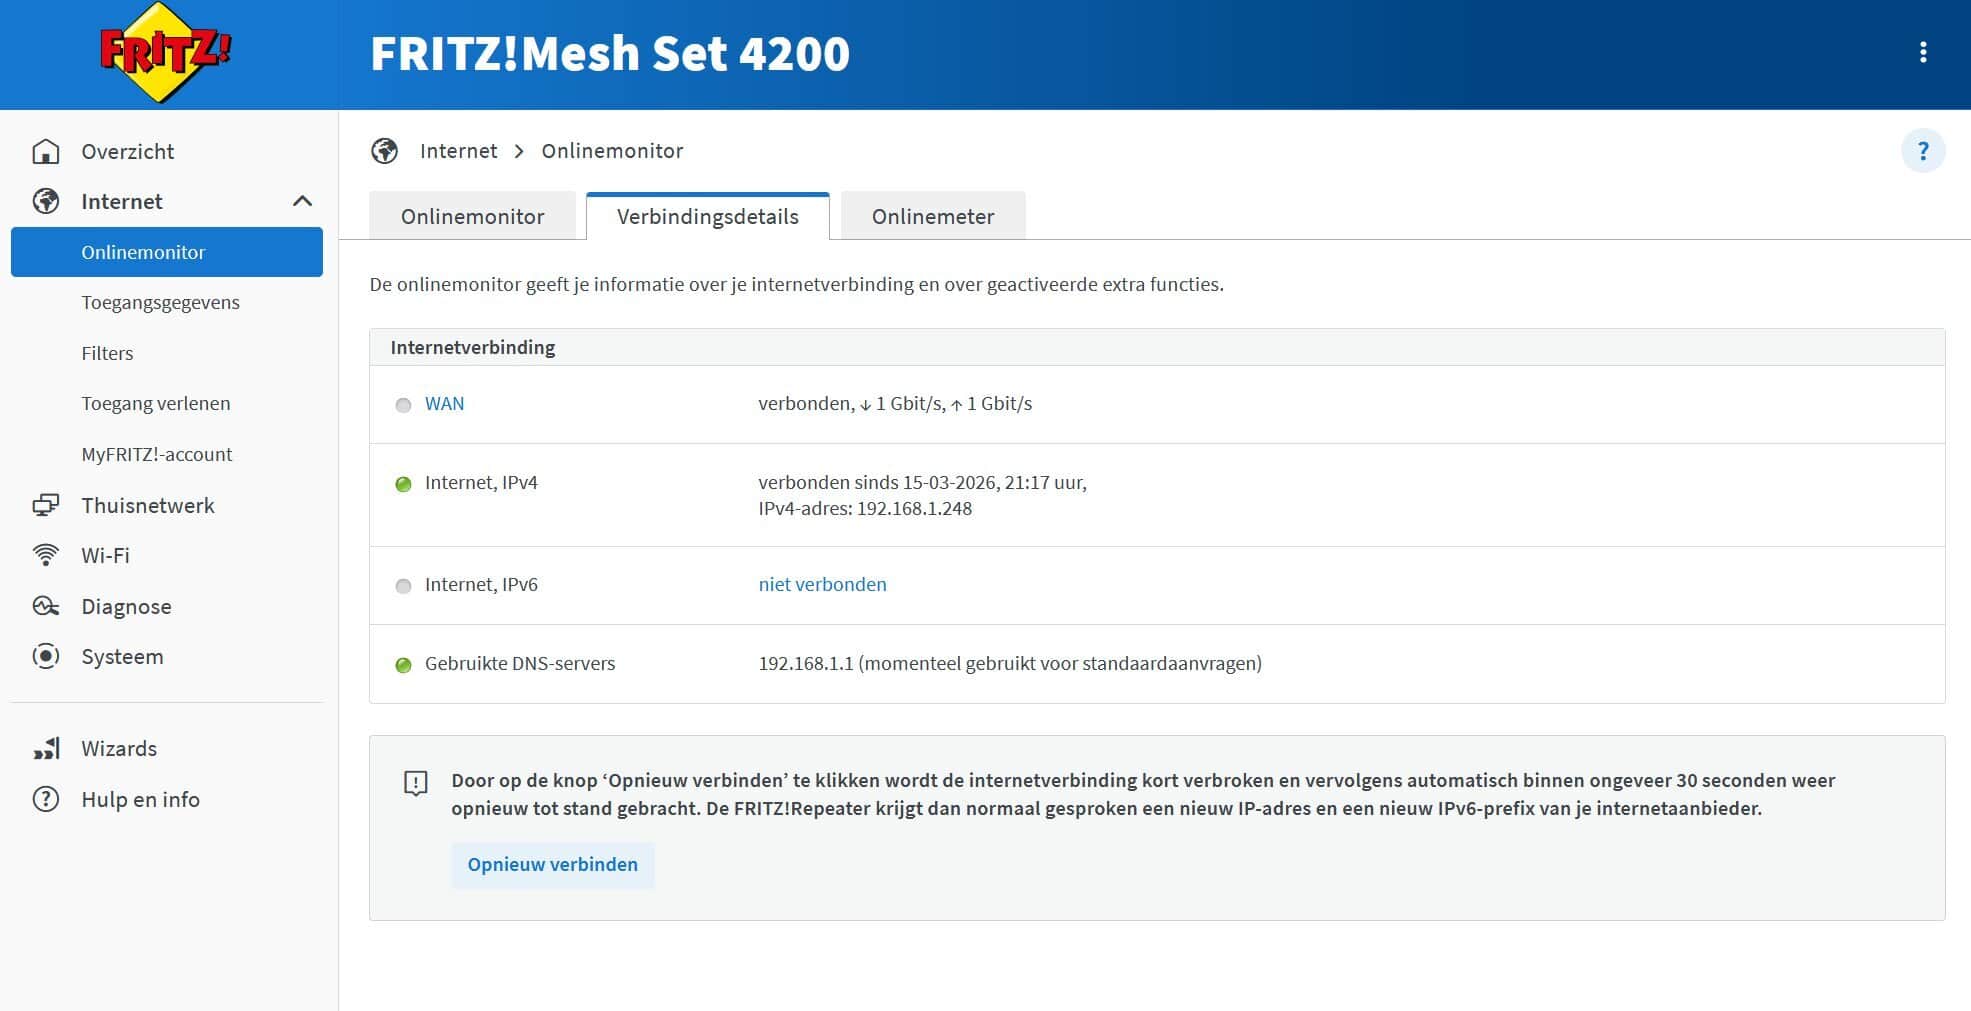Click the Hulp en info icon
The height and width of the screenshot is (1011, 1971).
pyautogui.click(x=46, y=799)
